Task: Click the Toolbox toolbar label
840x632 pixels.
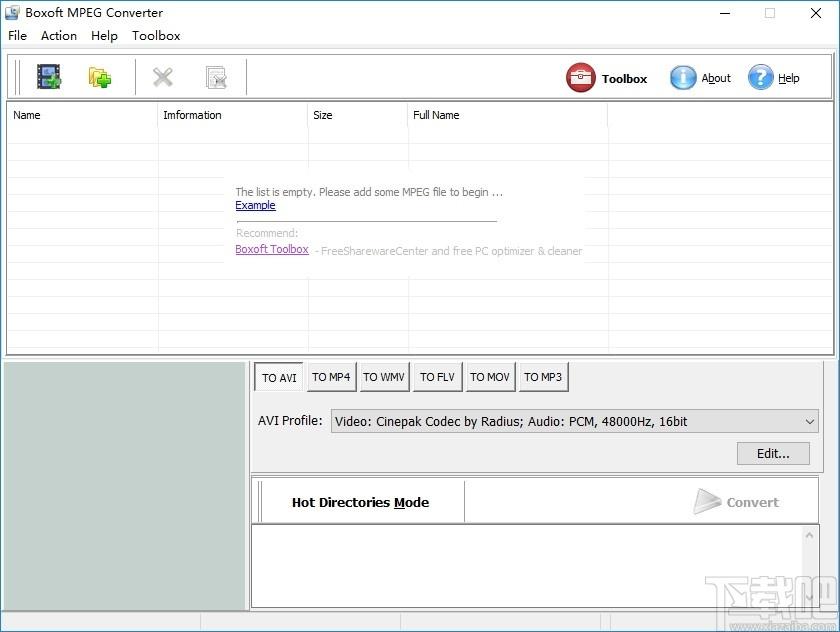Action: (624, 79)
